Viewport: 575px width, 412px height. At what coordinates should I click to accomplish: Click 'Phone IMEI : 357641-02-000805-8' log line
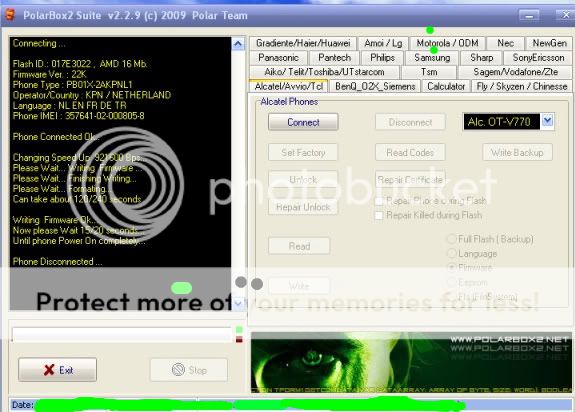click(x=78, y=116)
